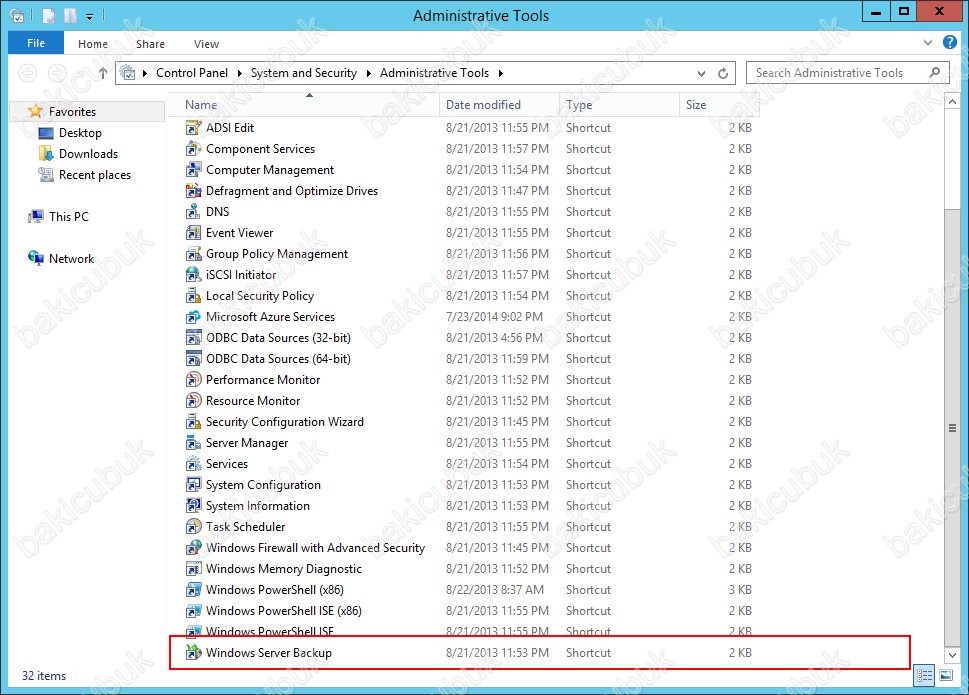Click the Resource Monitor icon

click(x=193, y=401)
